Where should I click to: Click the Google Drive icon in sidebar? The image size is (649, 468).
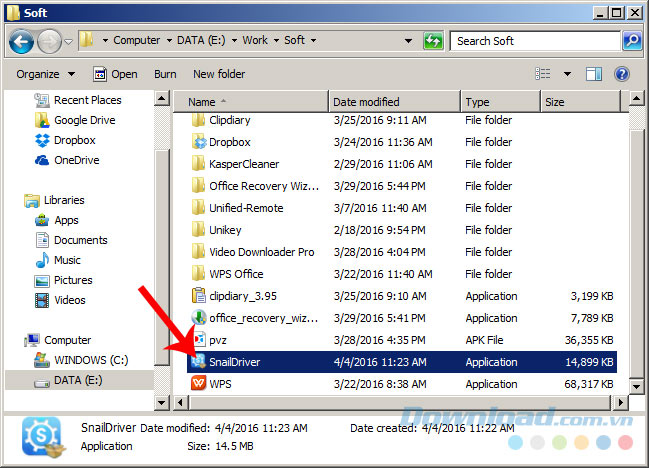[42, 120]
